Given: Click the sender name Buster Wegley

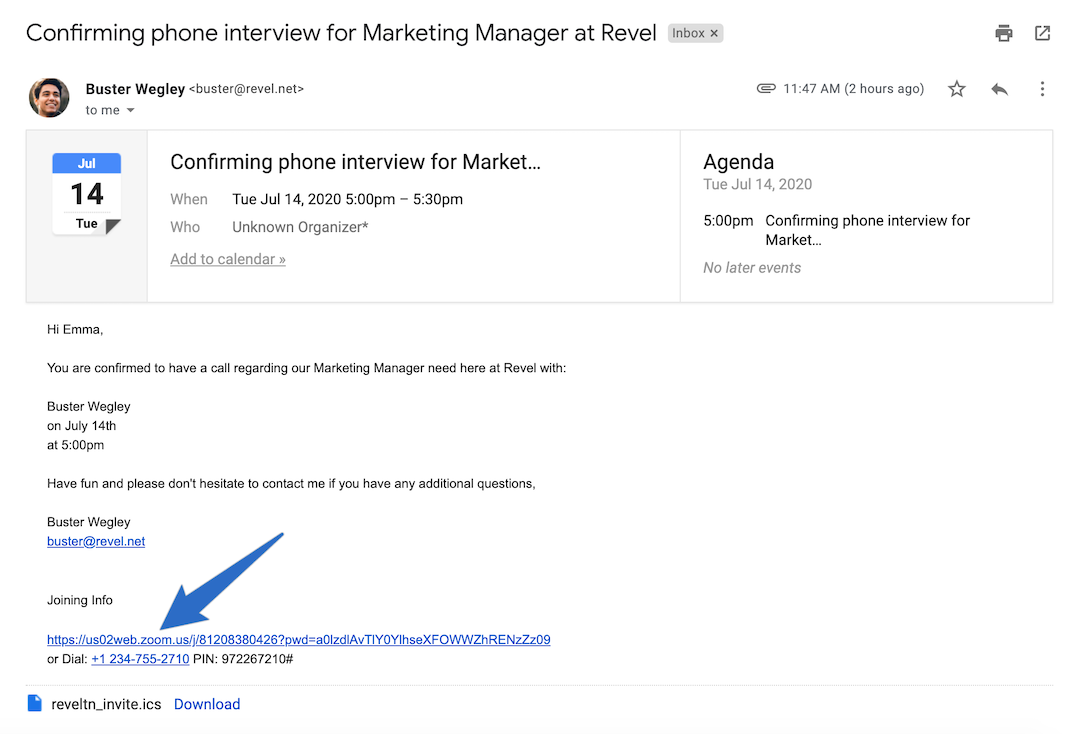Looking at the screenshot, I should [135, 89].
